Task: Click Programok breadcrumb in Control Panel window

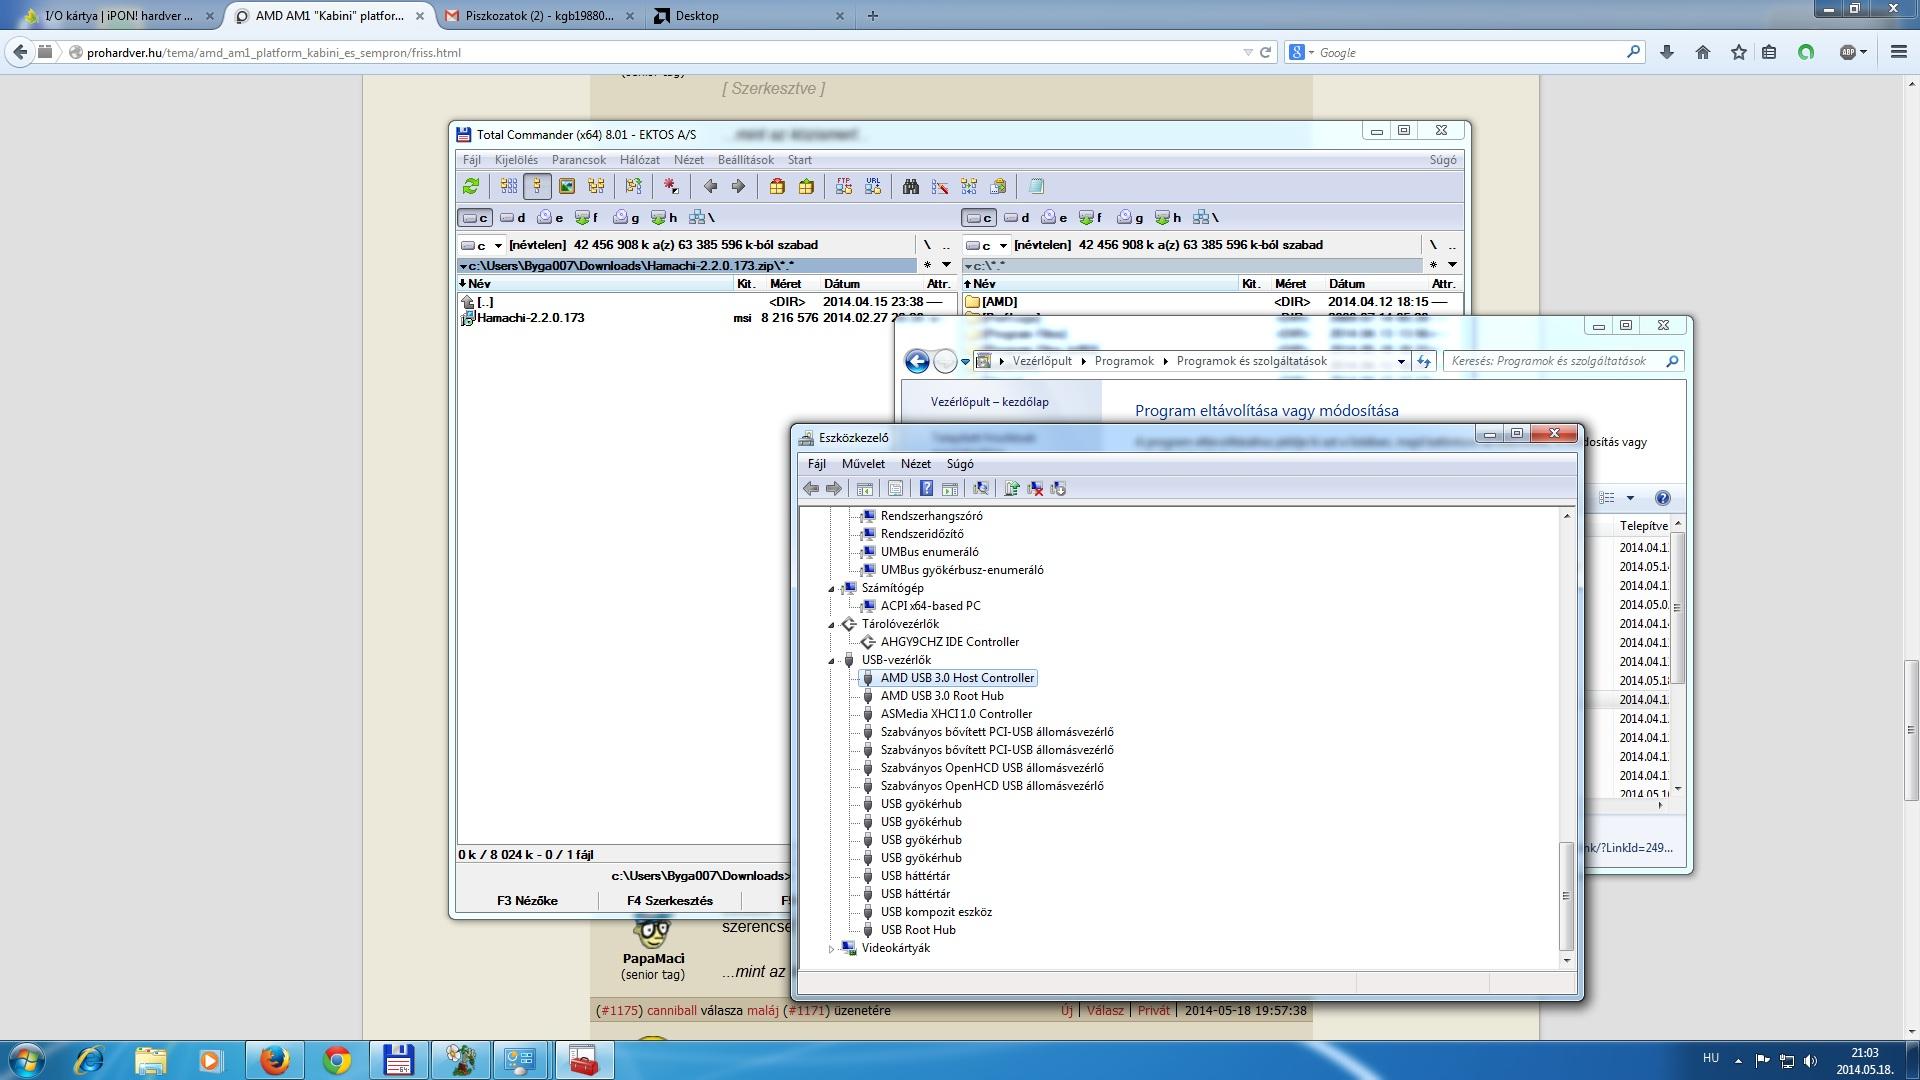Action: [1124, 361]
